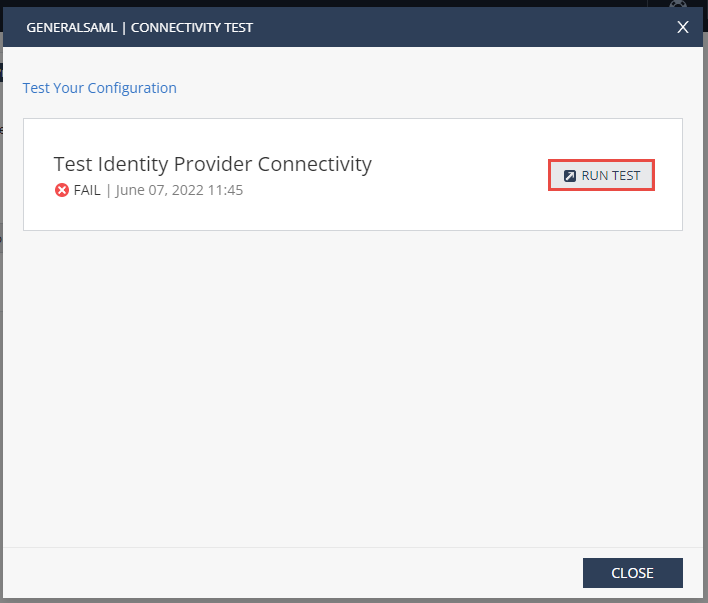
Task: Click CONNECTIVITY TEST in the dialog title
Action: point(192,28)
